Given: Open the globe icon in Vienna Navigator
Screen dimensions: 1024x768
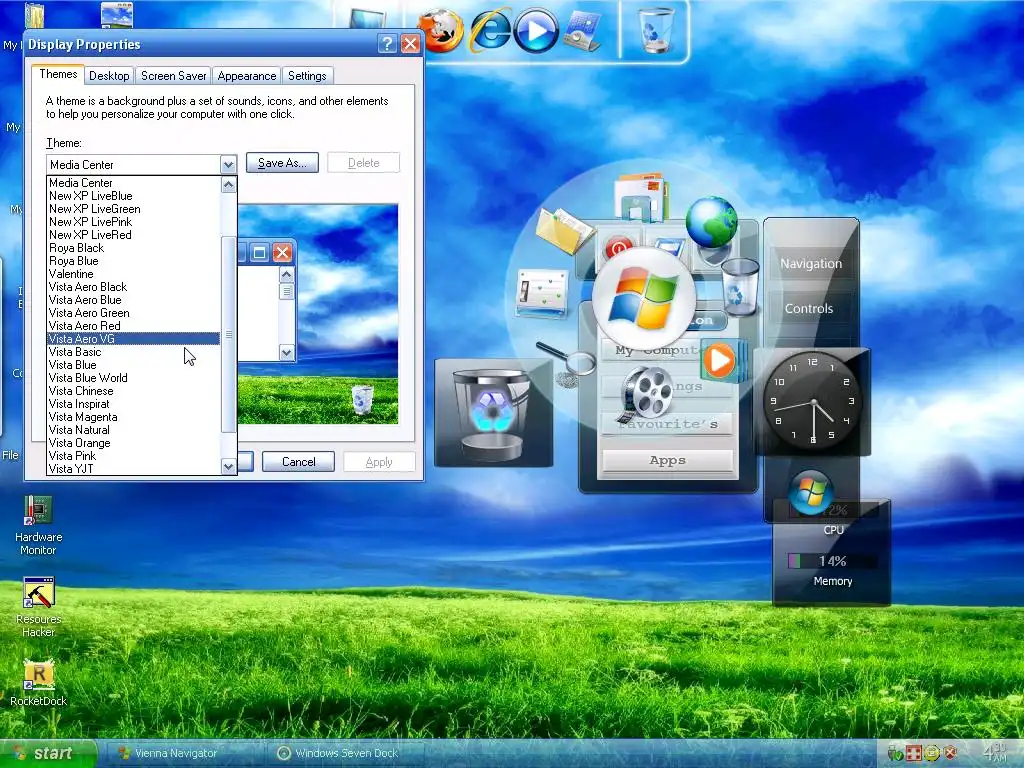Looking at the screenshot, I should [711, 222].
